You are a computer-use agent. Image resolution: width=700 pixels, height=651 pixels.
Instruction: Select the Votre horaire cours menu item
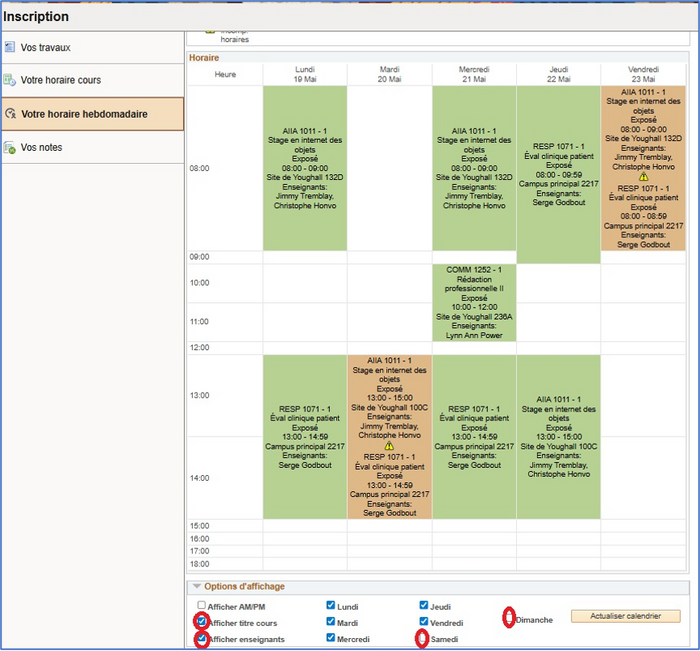[60, 80]
